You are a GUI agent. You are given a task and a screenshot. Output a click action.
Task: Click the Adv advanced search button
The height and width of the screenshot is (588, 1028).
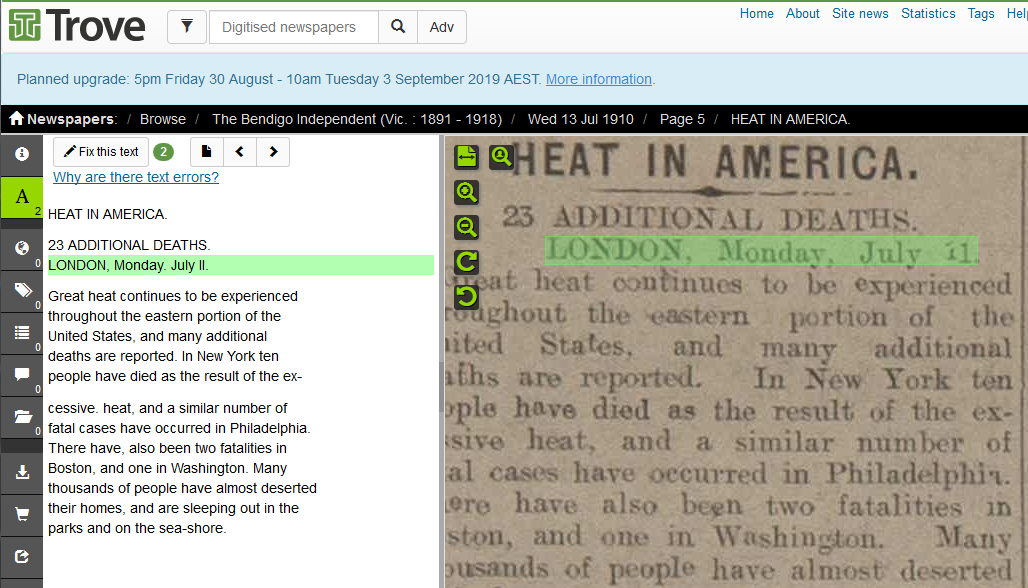441,27
